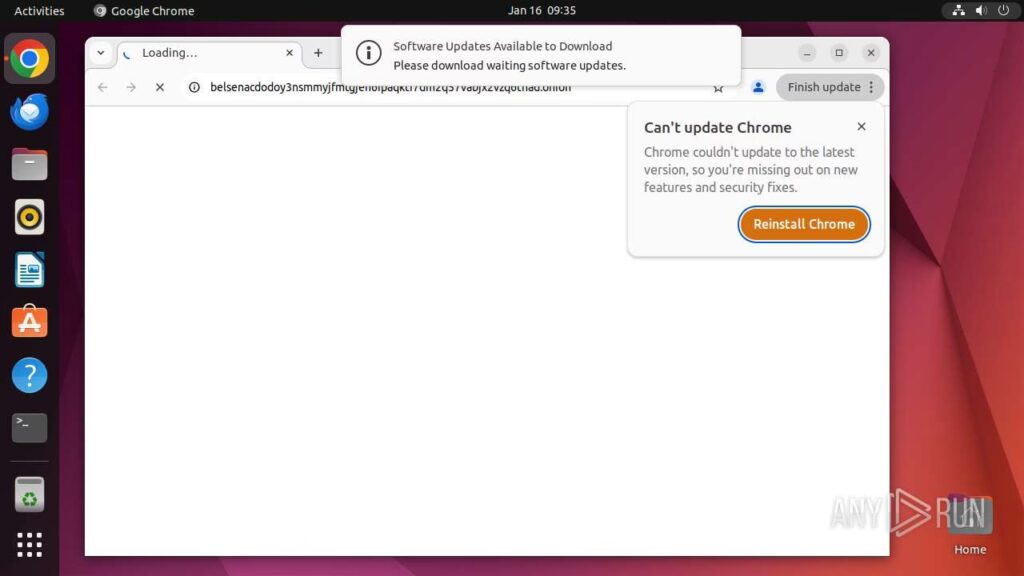Go back to the previous page
Viewport: 1024px width, 576px height.
(102, 87)
